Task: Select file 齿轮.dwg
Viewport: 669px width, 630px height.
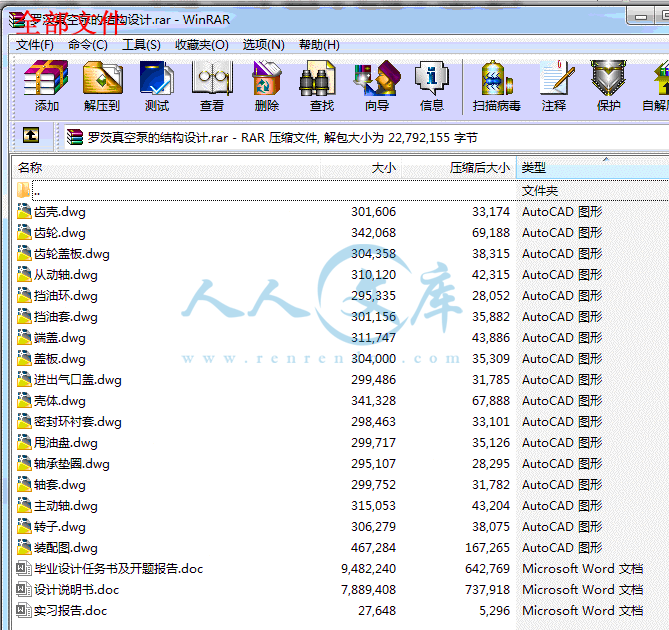Action: pos(60,232)
